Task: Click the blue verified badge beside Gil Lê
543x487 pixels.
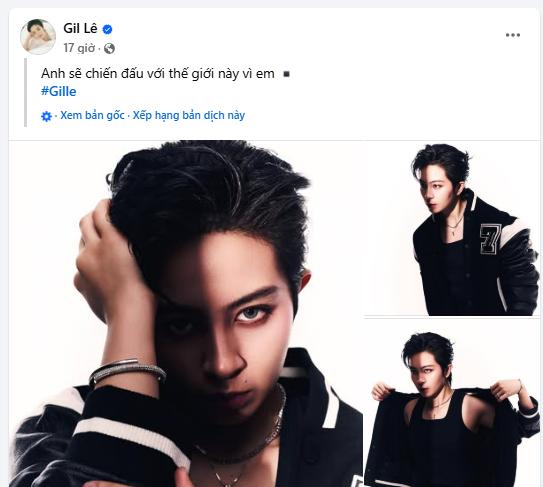Action: tap(107, 29)
